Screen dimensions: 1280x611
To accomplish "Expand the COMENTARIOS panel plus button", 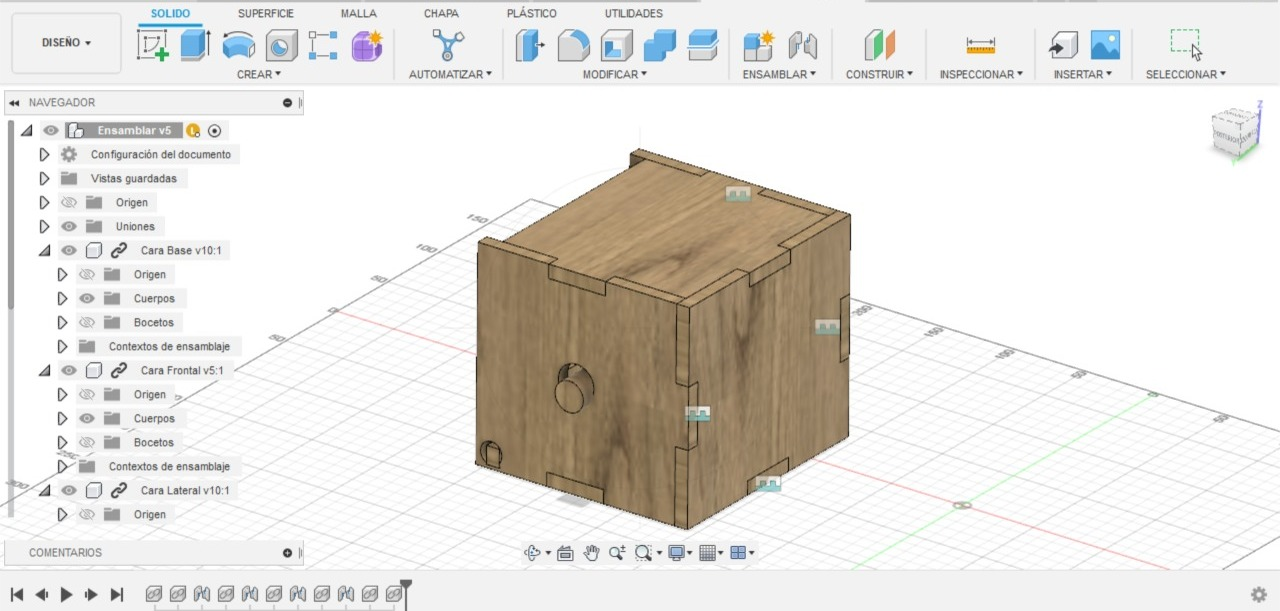I will tap(287, 552).
